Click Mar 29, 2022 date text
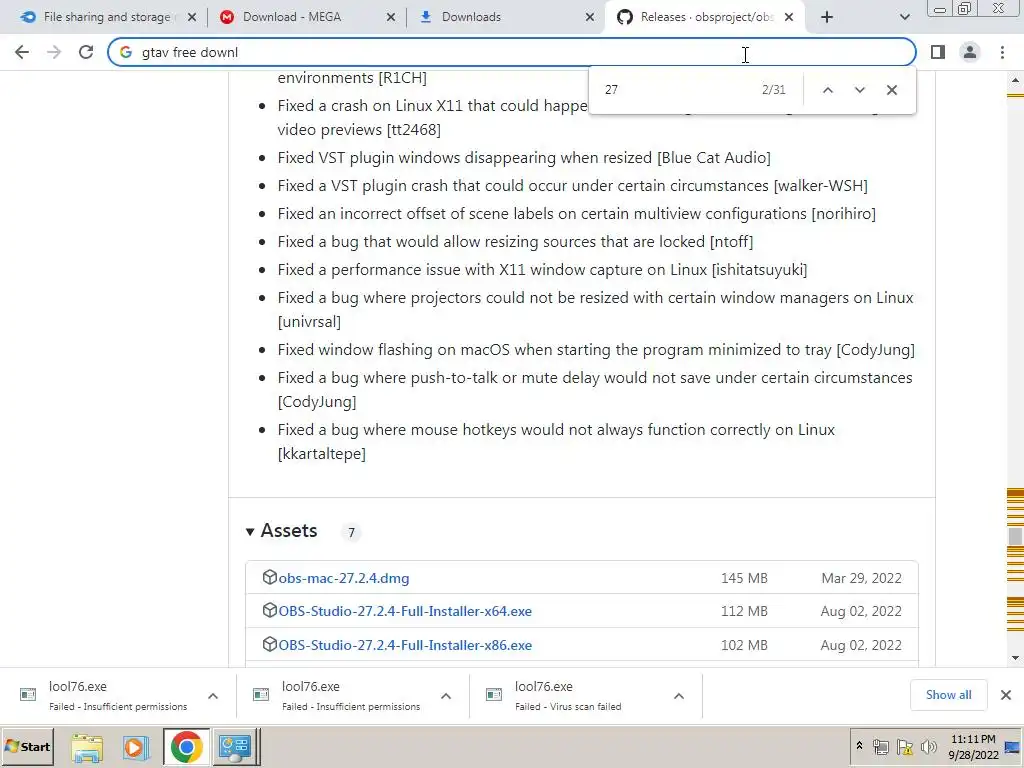1024x768 pixels. pos(861,579)
